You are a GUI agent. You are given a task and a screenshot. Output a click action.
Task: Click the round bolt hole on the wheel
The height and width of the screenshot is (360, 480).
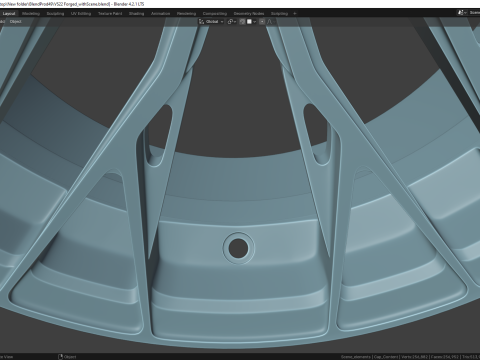click(239, 248)
